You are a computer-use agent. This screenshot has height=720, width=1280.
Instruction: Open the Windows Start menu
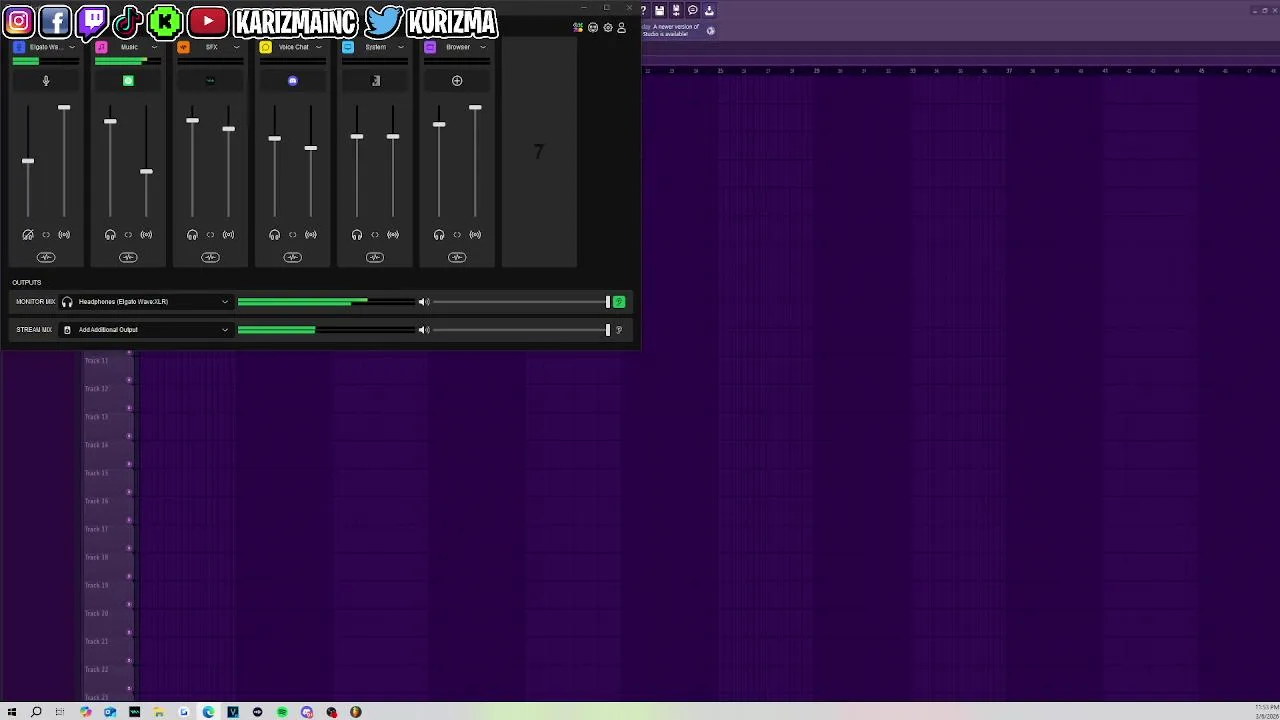pyautogui.click(x=12, y=712)
